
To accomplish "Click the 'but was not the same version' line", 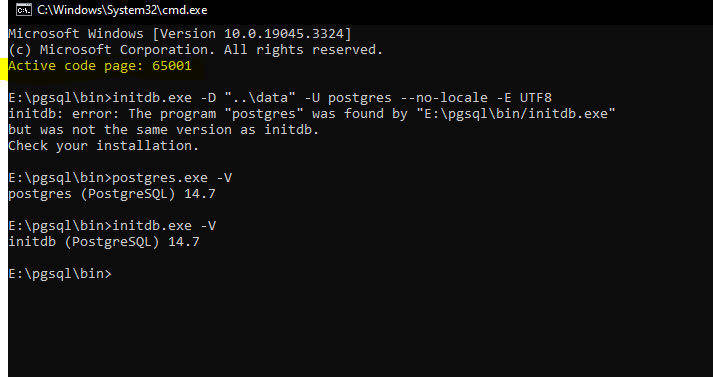I will [x=164, y=130].
